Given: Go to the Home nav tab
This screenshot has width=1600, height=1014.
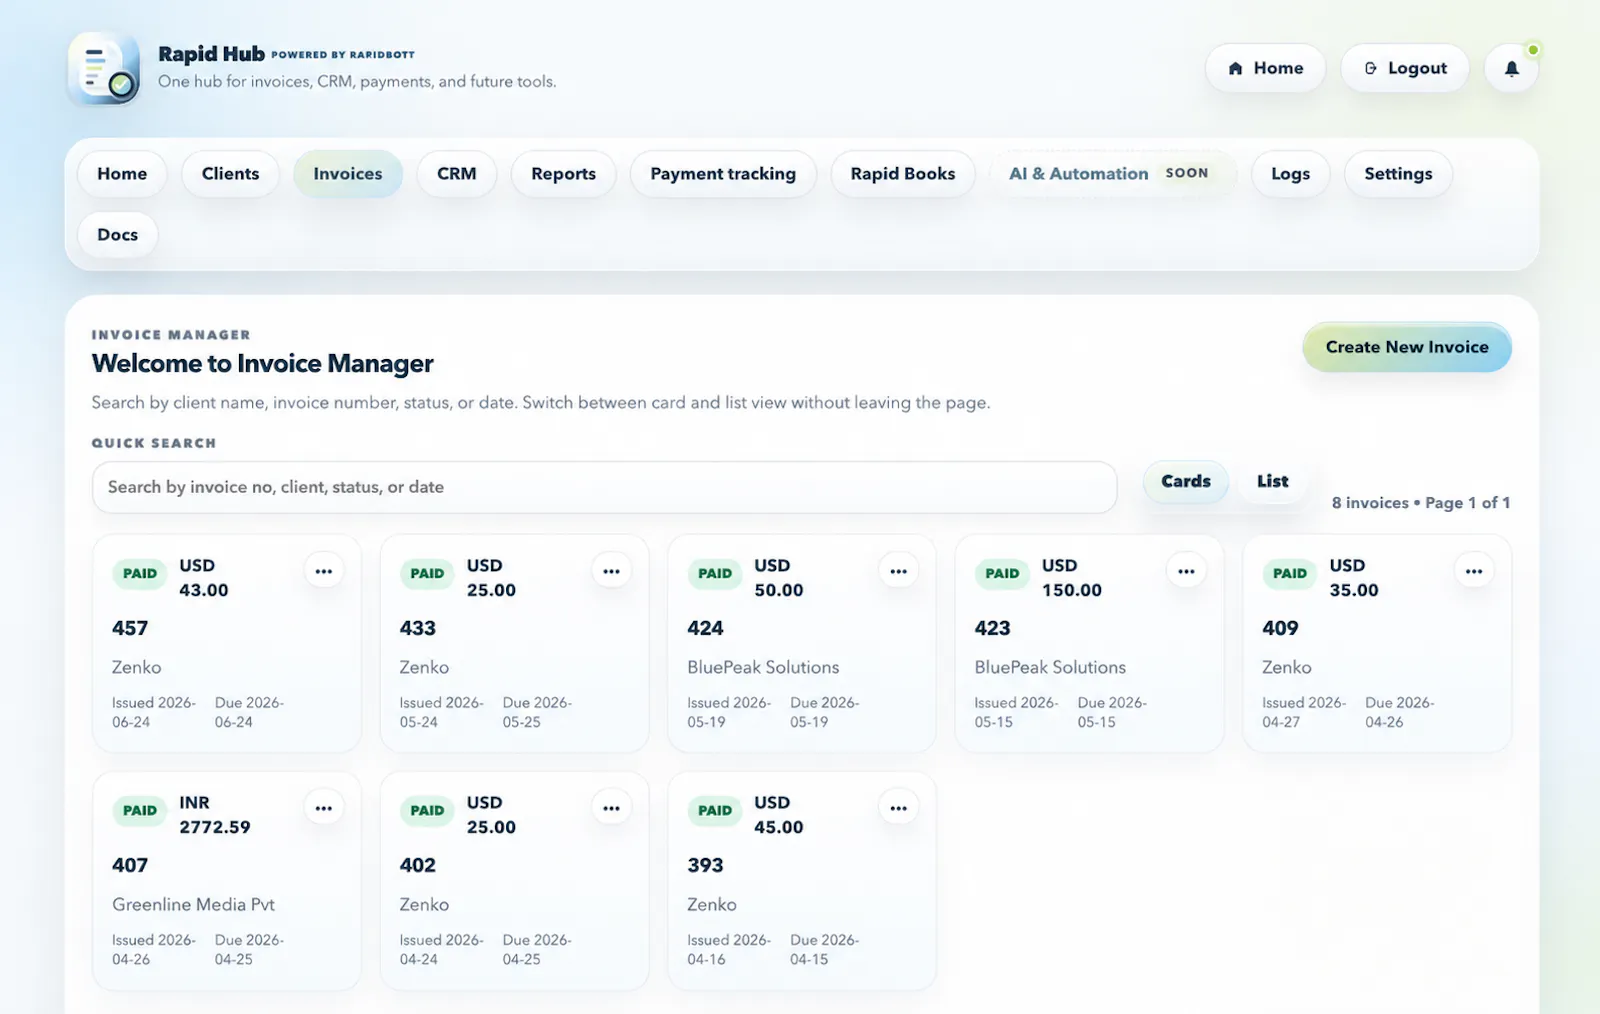Looking at the screenshot, I should pyautogui.click(x=122, y=174).
